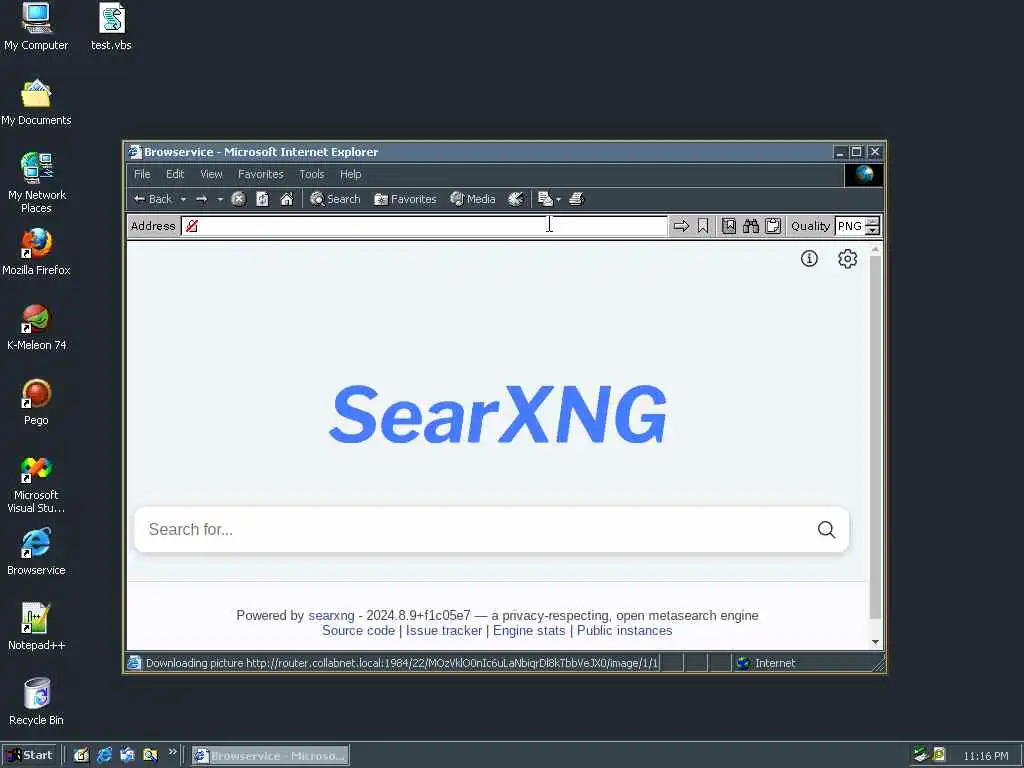This screenshot has width=1024, height=768.
Task: Open the 'Issue tracker' link
Action: pyautogui.click(x=444, y=631)
